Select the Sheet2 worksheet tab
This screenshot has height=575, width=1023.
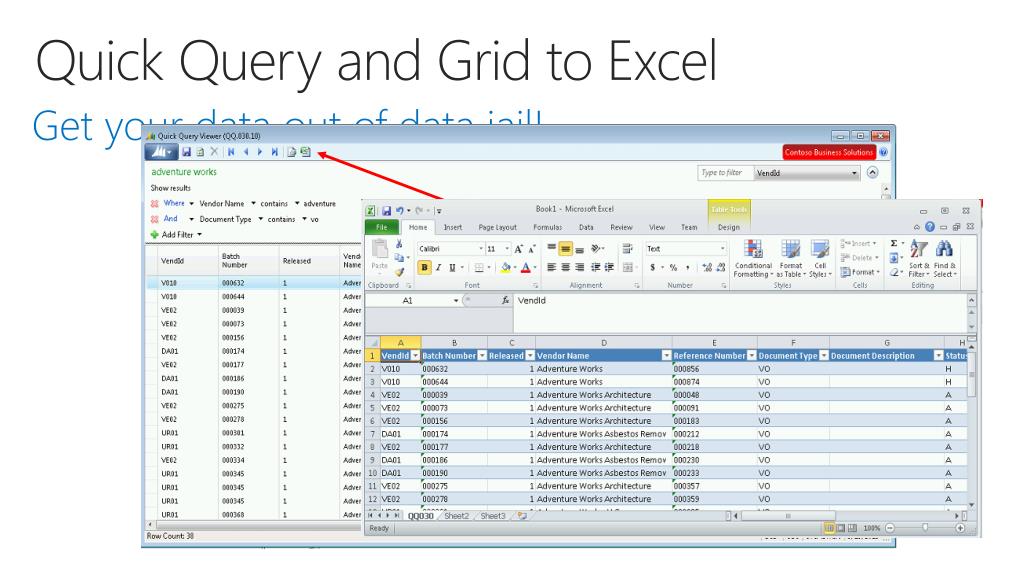pos(457,516)
